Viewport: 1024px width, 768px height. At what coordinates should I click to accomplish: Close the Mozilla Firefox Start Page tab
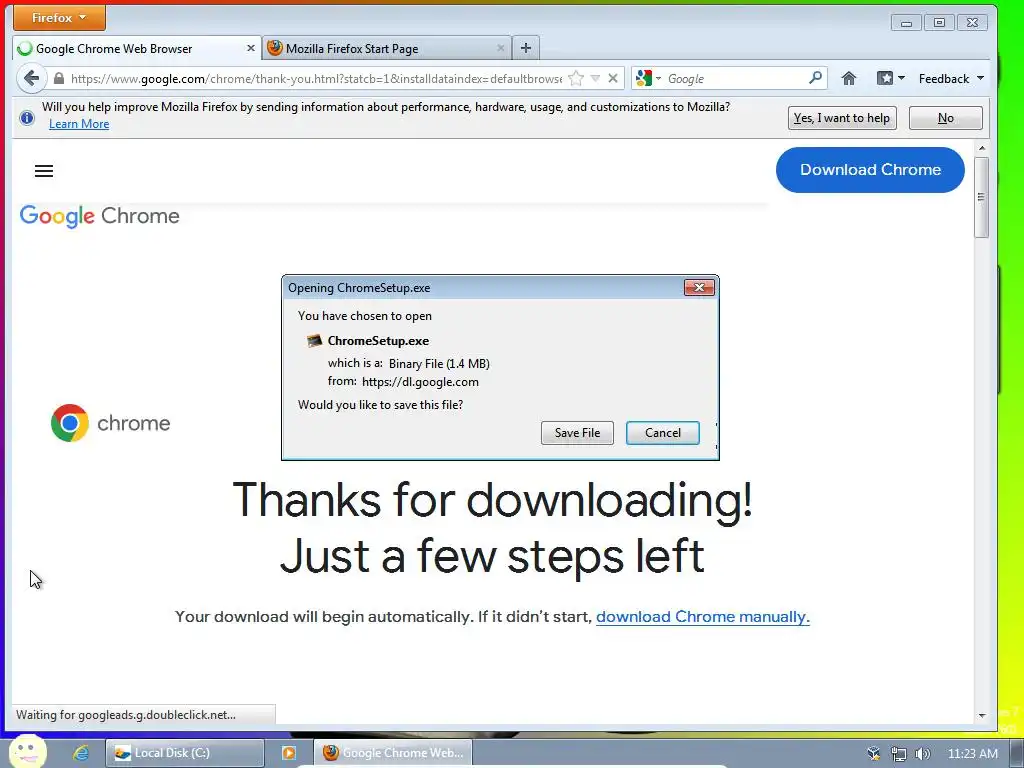click(x=500, y=48)
